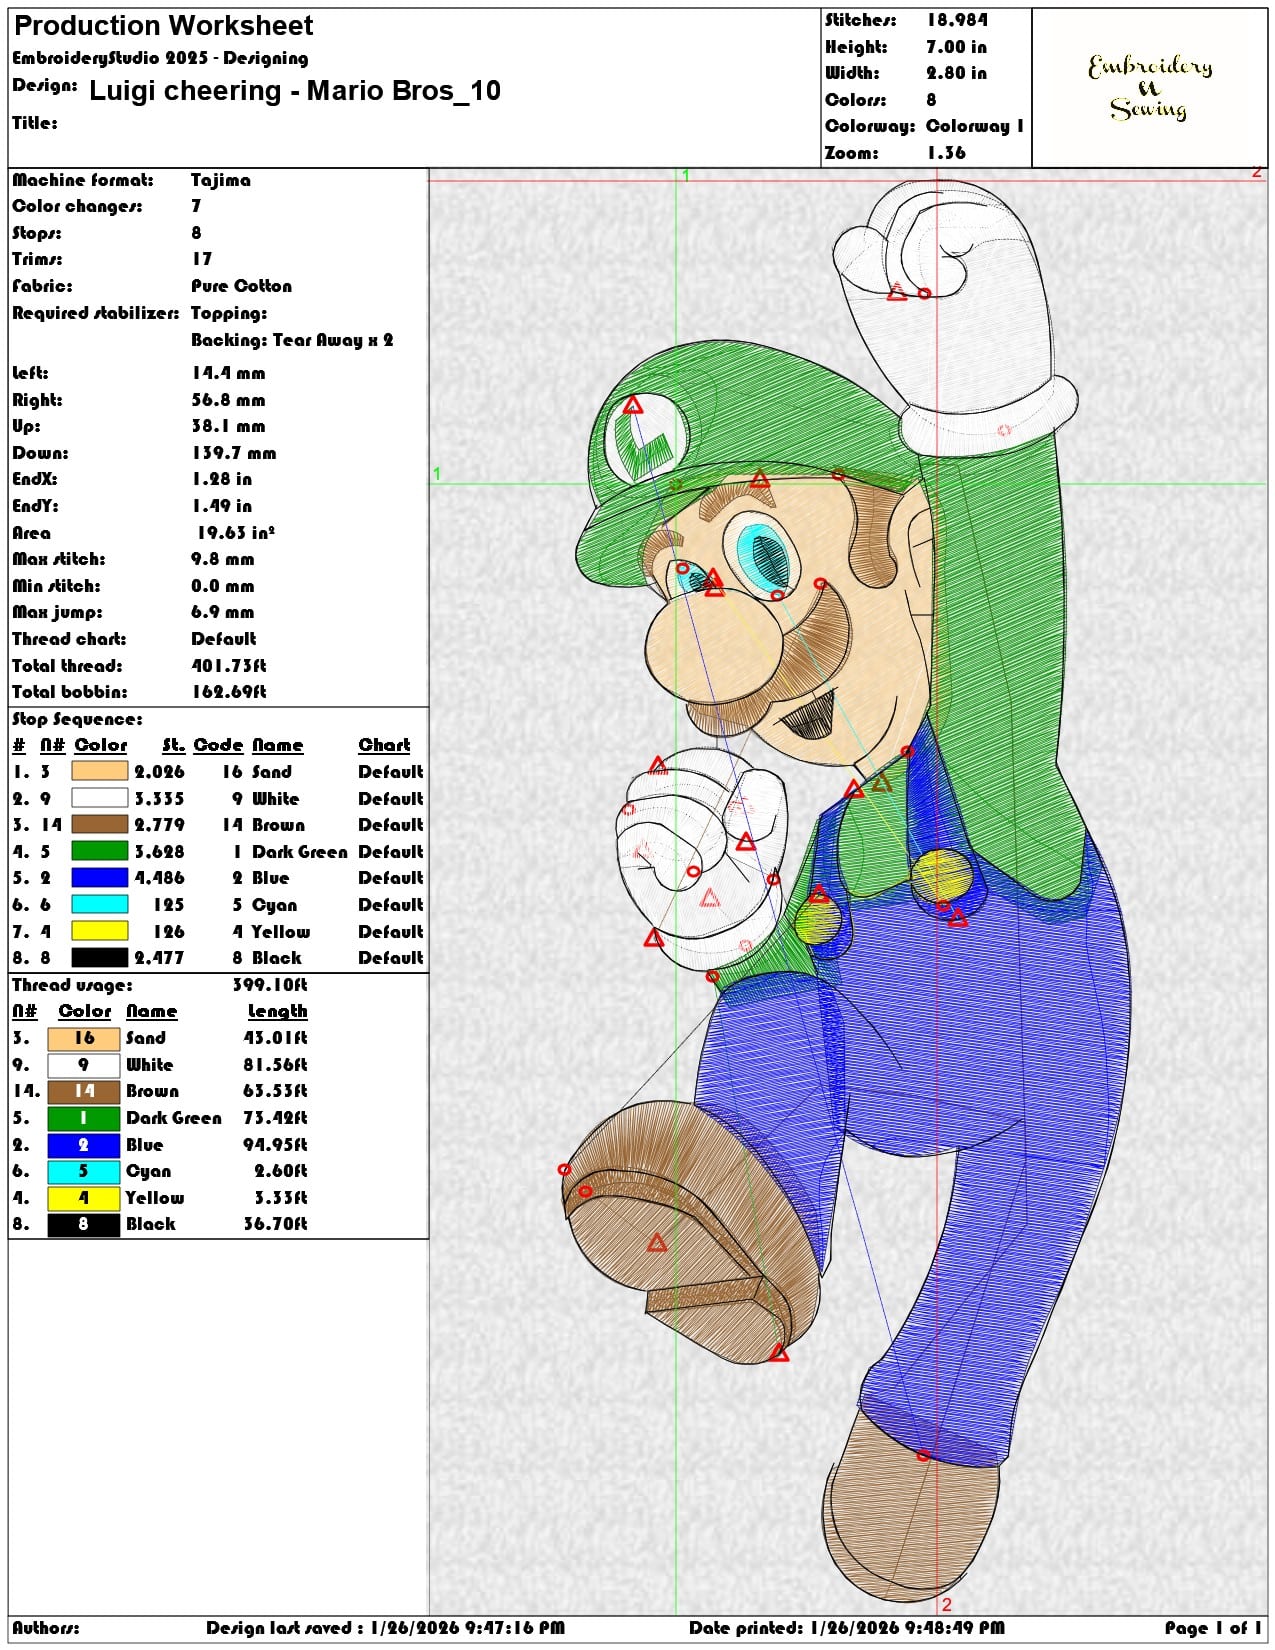Click the White swatch in Stop Sequence

(100, 798)
